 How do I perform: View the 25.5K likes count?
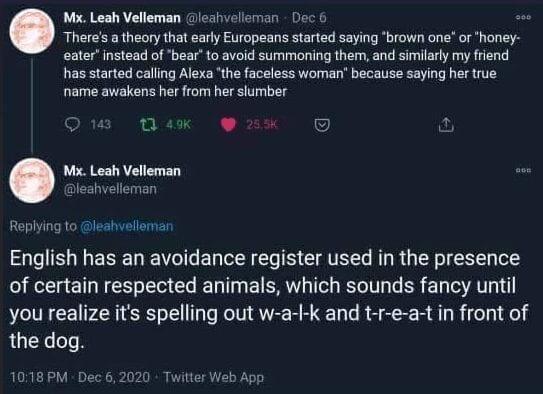point(262,124)
